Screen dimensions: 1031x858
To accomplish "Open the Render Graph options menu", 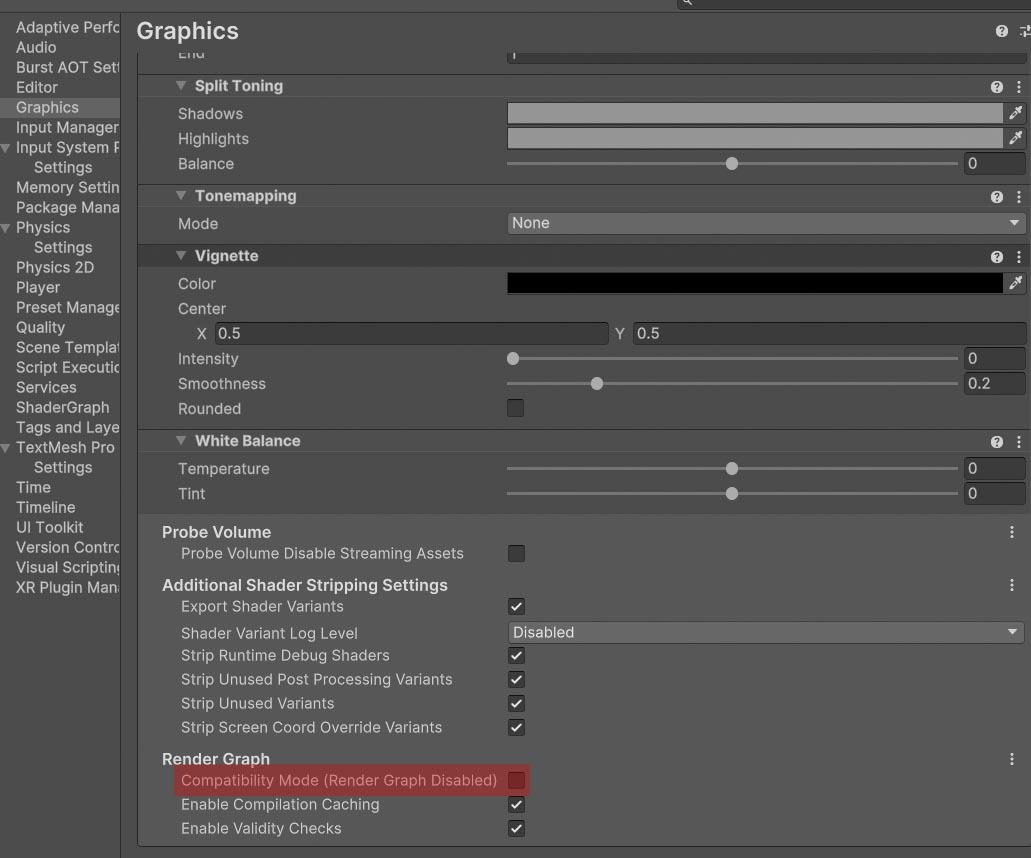I will [1012, 760].
